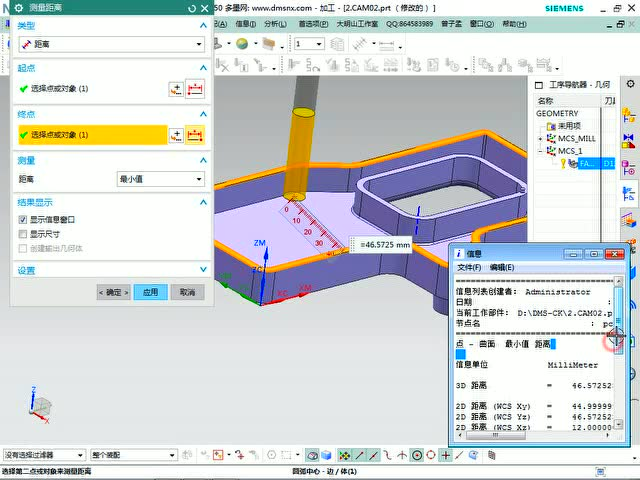640x480 pixels.
Task: Click the page-with-box icon in second toolbar row
Action: point(433,65)
